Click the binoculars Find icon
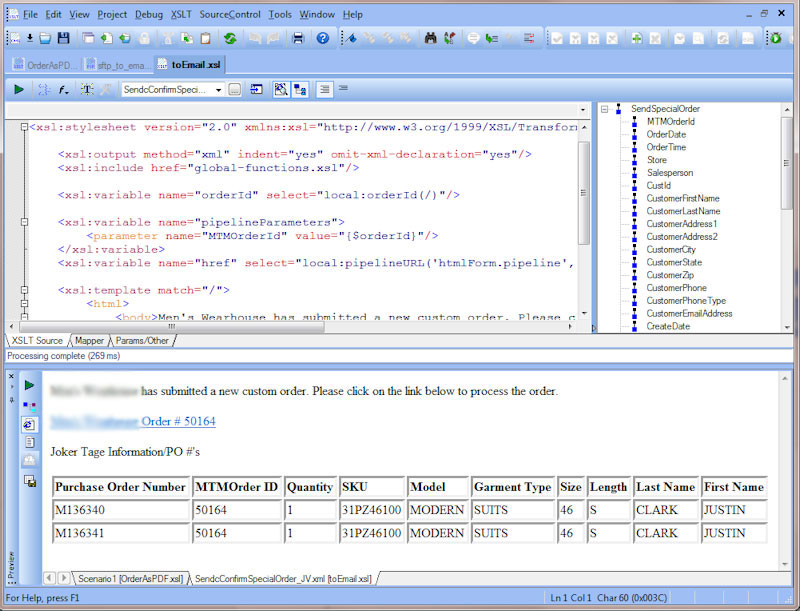The image size is (800, 611). 431,38
